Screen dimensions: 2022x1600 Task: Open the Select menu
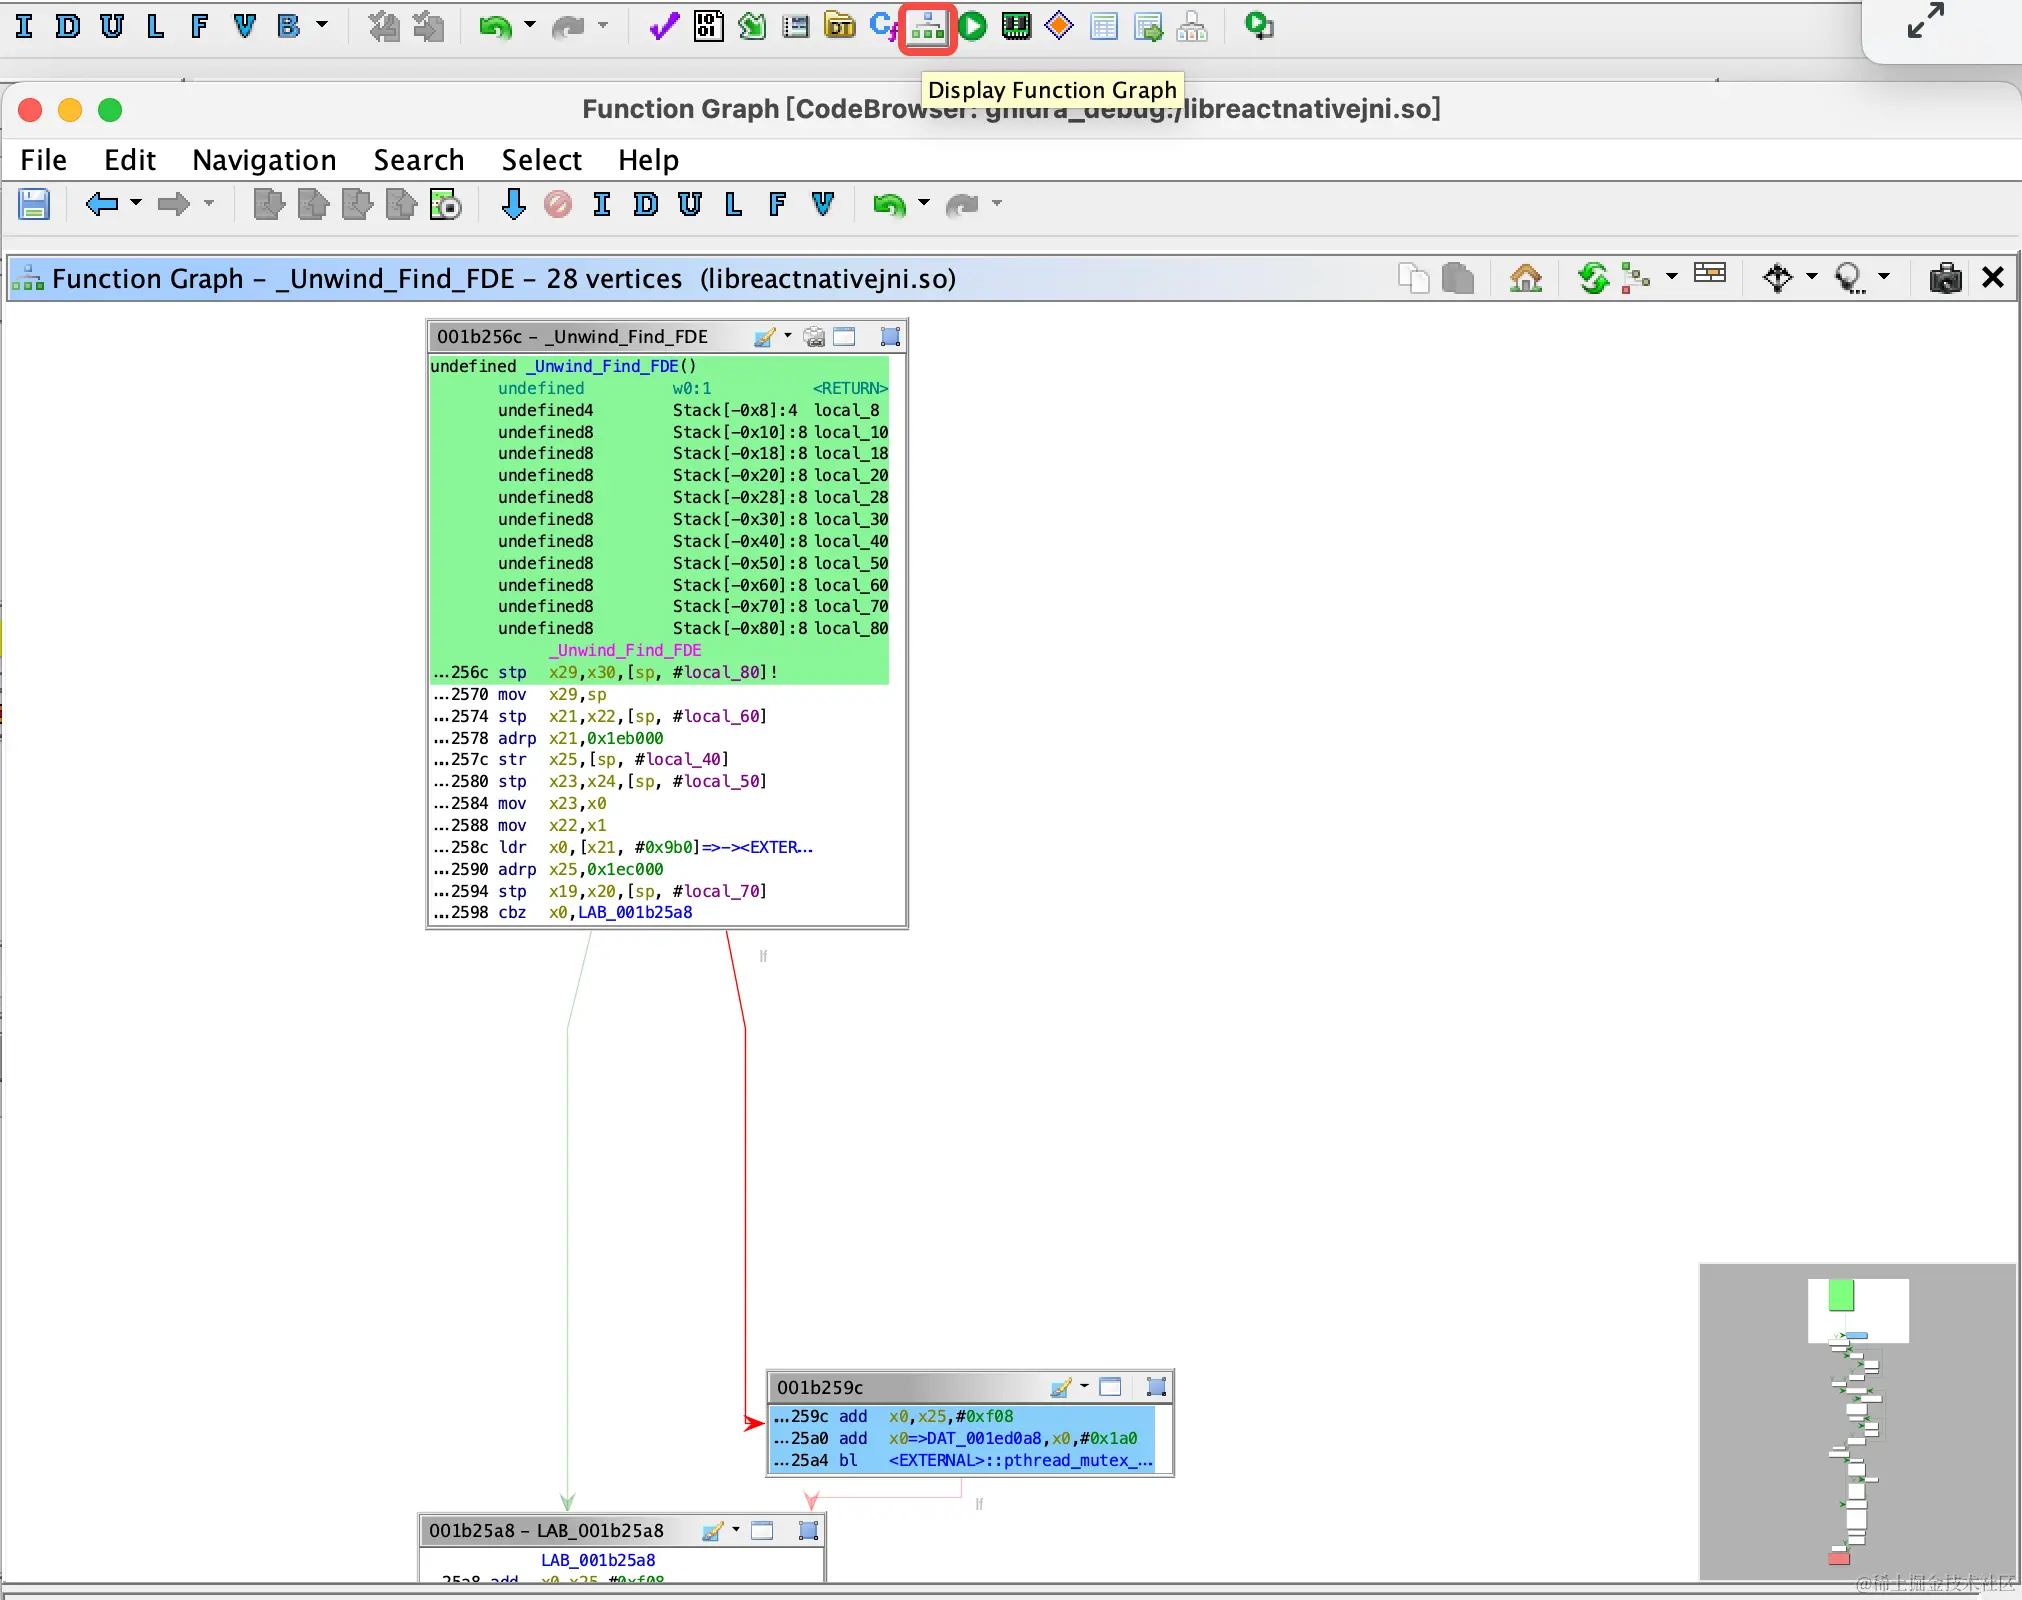coord(541,160)
